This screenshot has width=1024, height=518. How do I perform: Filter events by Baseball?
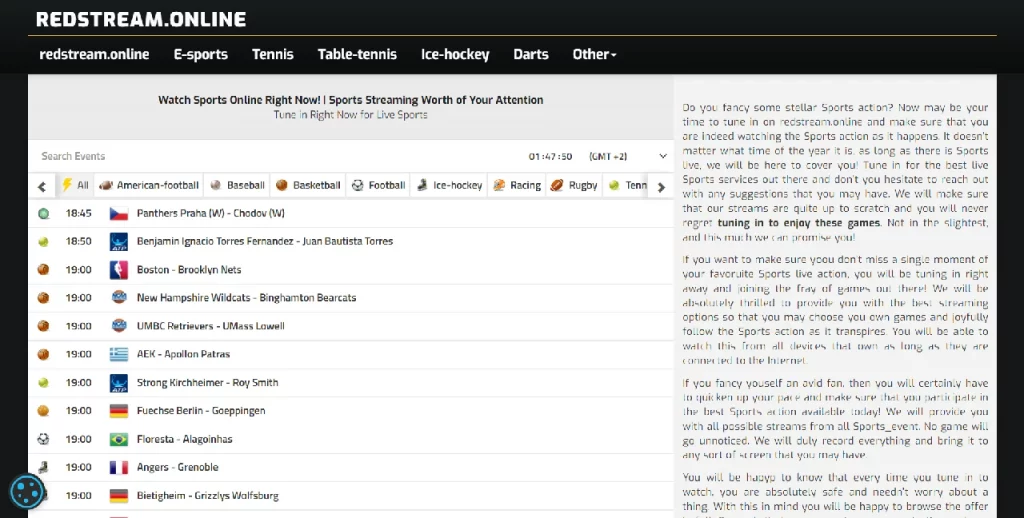238,186
